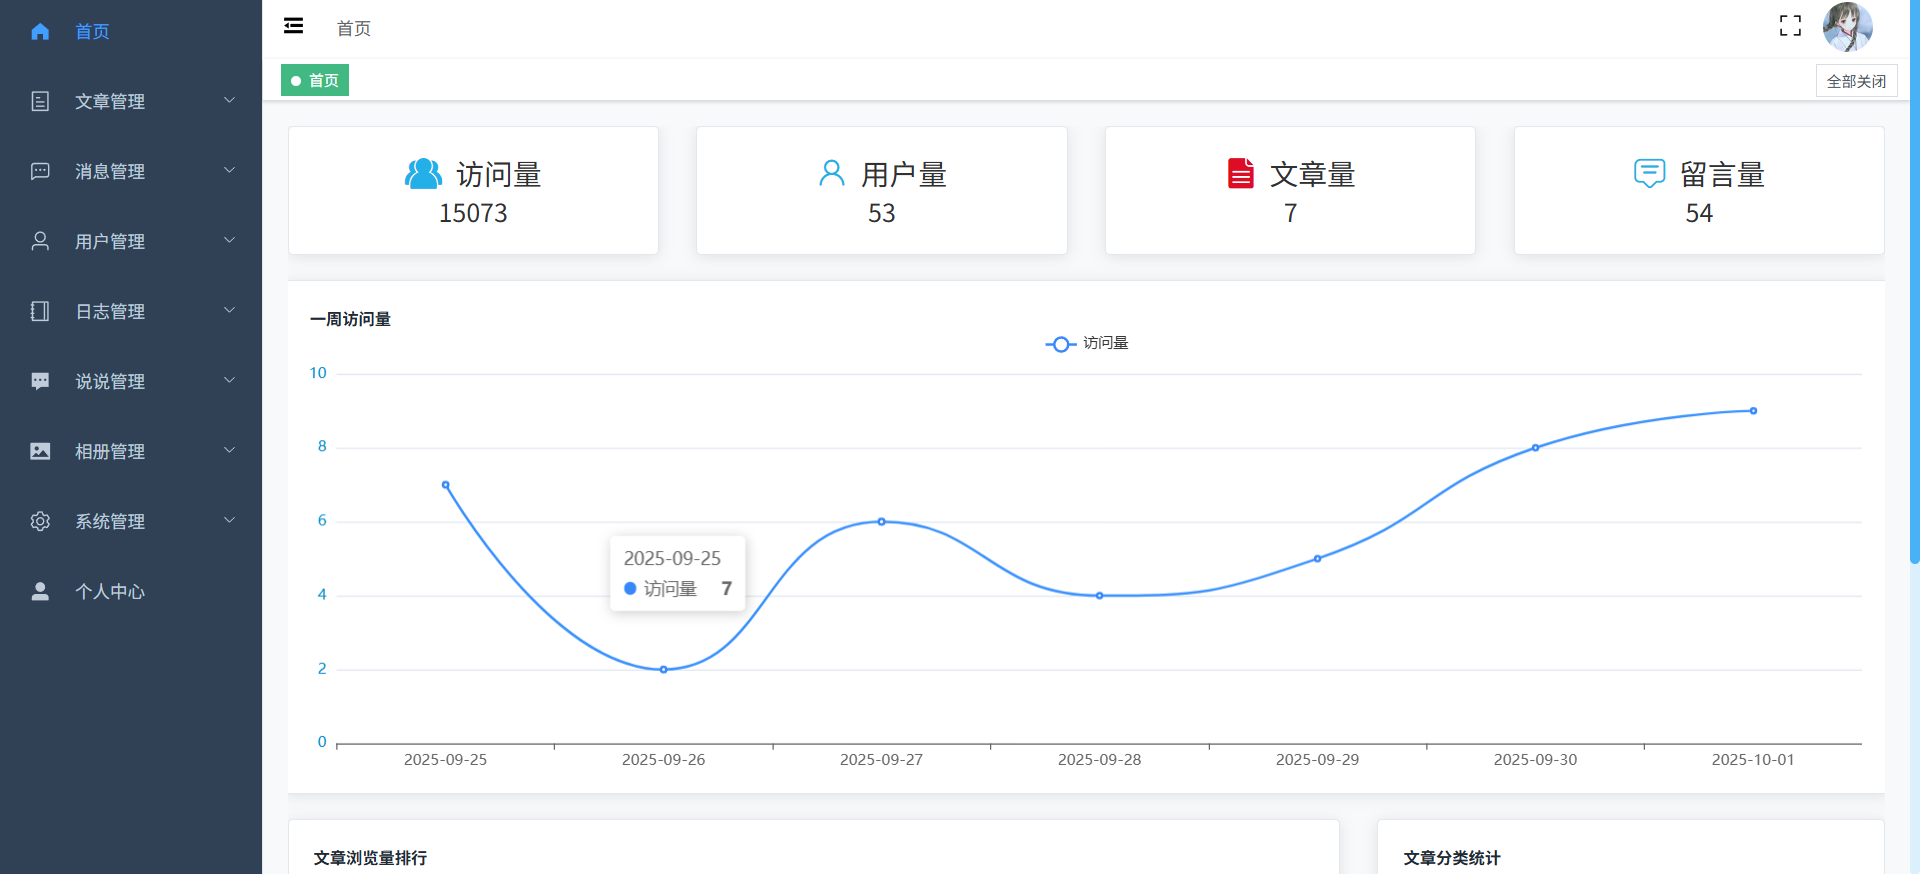Click the 系统管理 gear icon
The height and width of the screenshot is (874, 1920).
pos(40,521)
